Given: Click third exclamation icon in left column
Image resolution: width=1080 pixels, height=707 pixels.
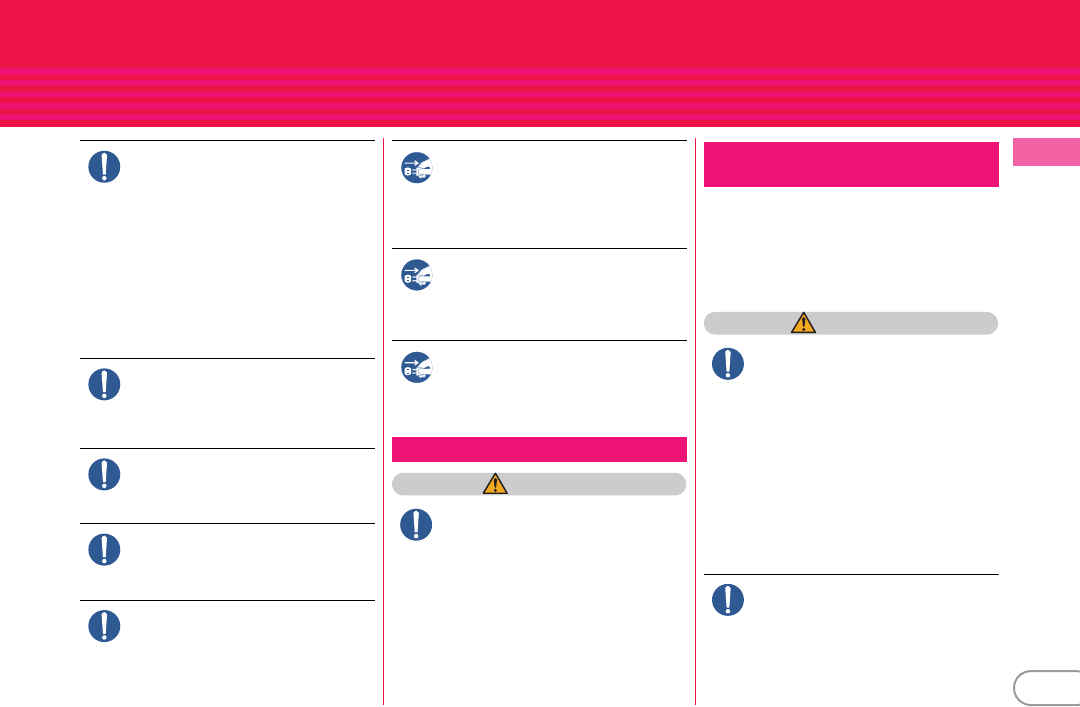Looking at the screenshot, I should pyautogui.click(x=104, y=474).
